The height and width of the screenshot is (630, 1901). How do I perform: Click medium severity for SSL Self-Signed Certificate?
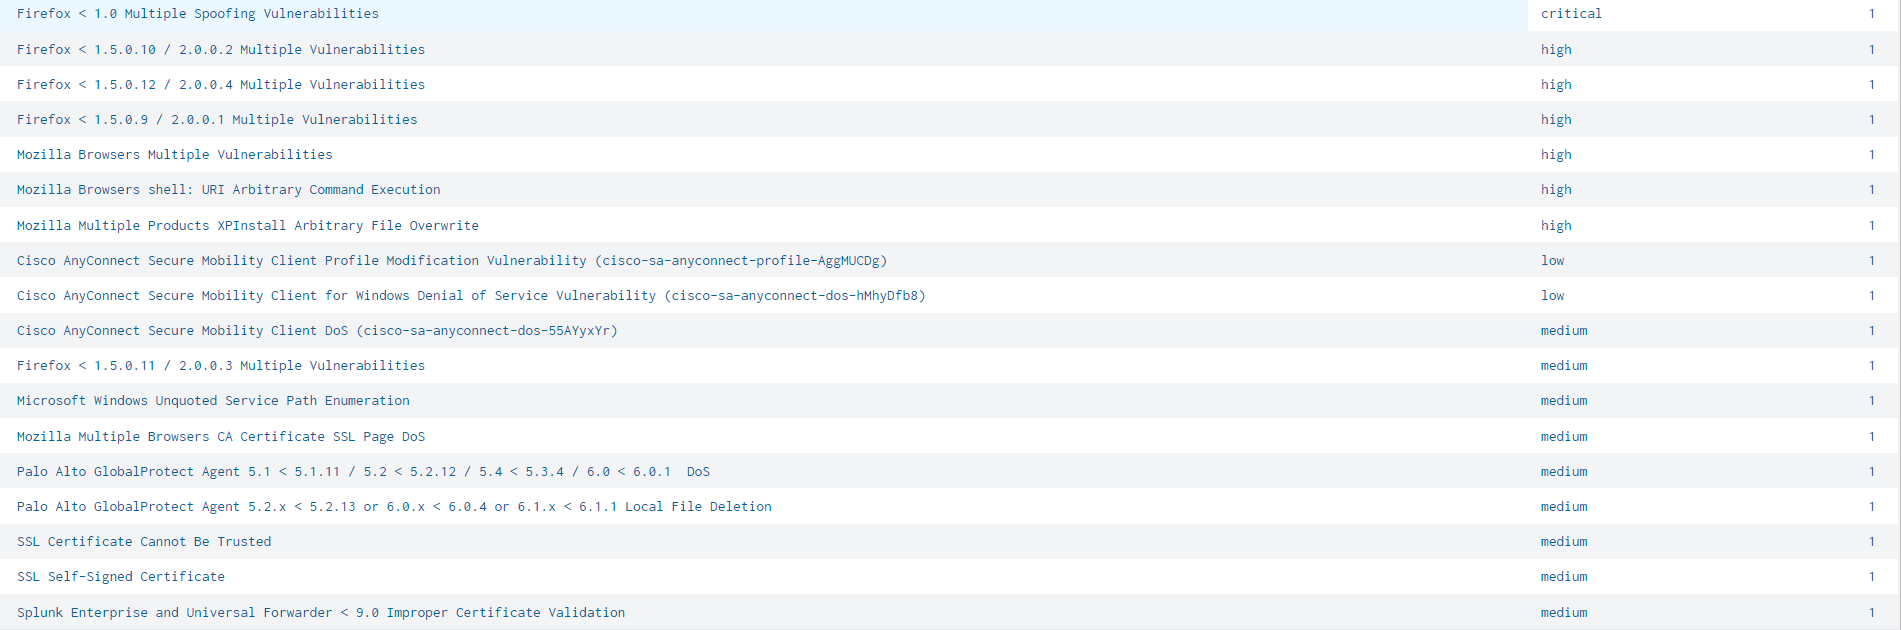click(1564, 576)
